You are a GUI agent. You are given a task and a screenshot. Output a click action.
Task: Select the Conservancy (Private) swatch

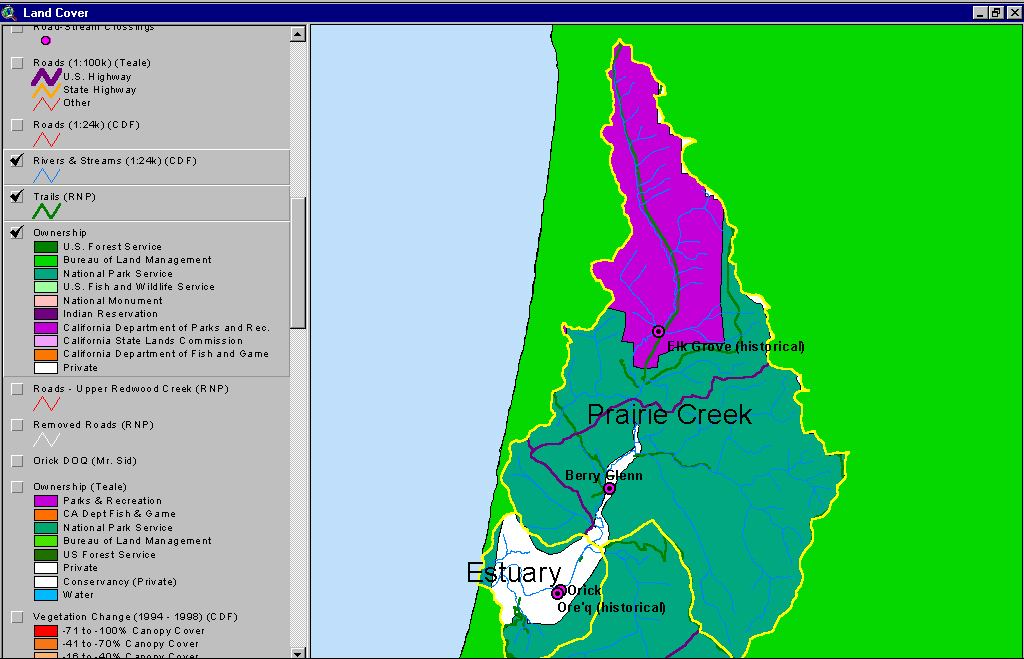[46, 582]
